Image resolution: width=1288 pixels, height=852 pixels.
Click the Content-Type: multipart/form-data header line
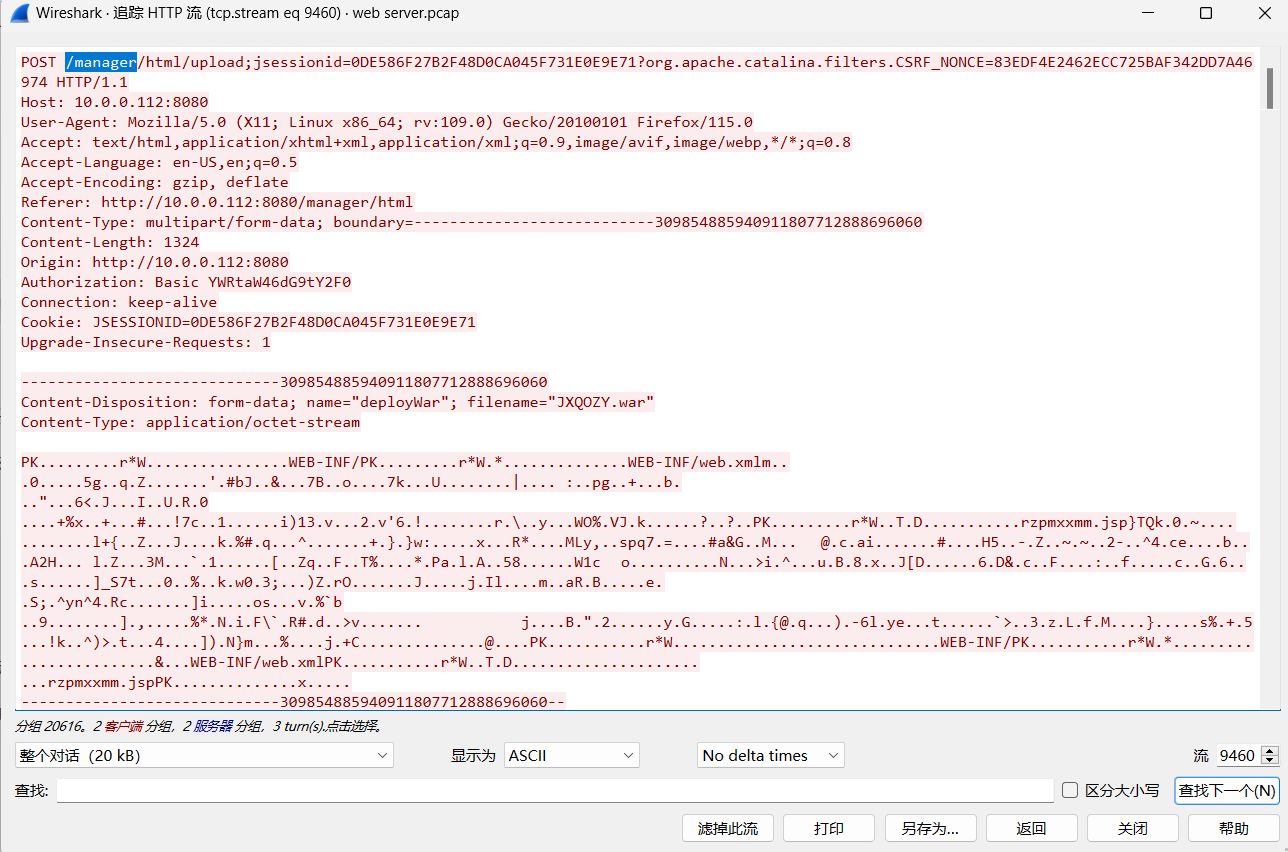click(472, 222)
